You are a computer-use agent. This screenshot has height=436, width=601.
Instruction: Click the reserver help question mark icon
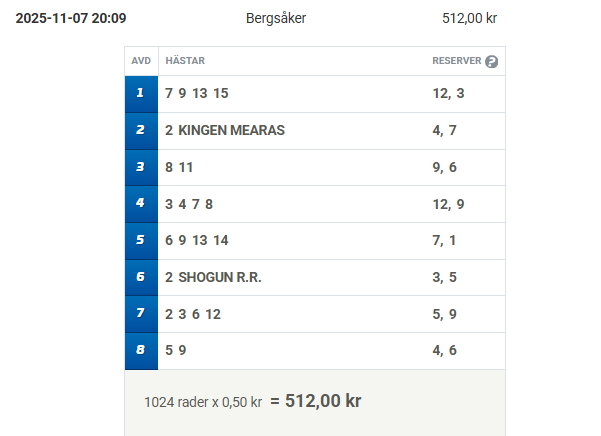pos(491,61)
